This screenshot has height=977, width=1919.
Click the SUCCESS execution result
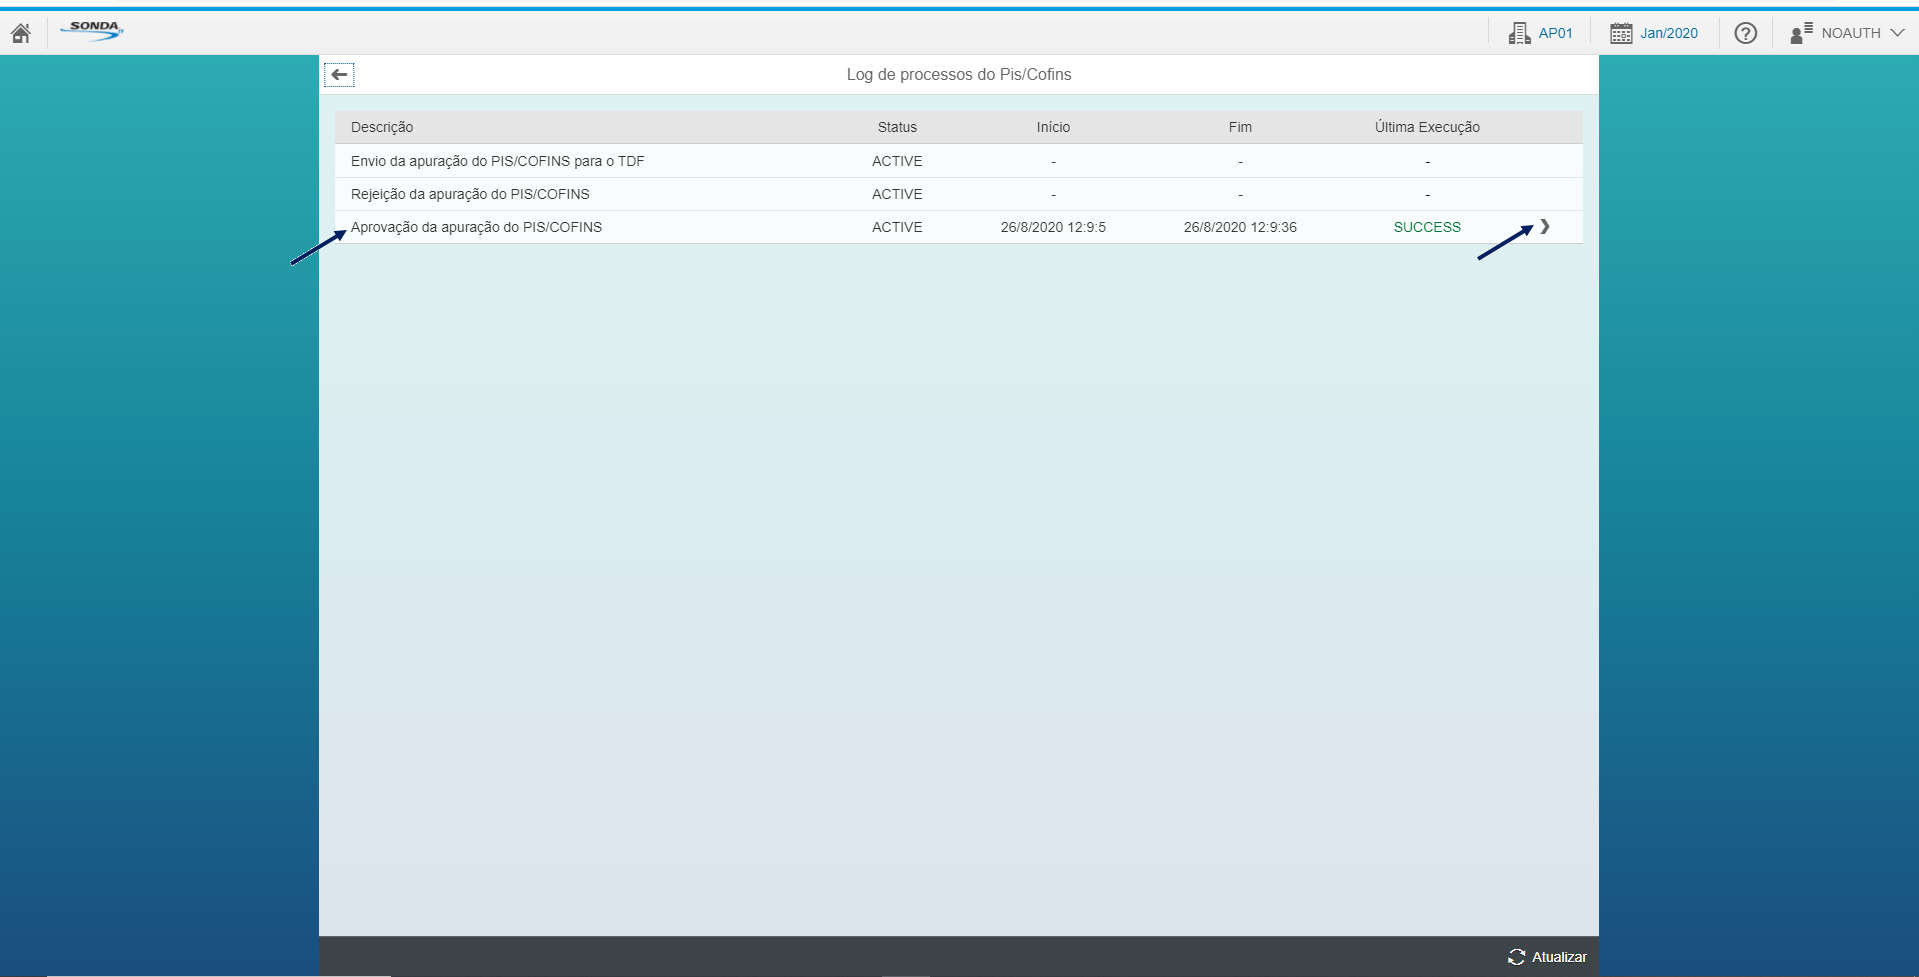[1427, 227]
